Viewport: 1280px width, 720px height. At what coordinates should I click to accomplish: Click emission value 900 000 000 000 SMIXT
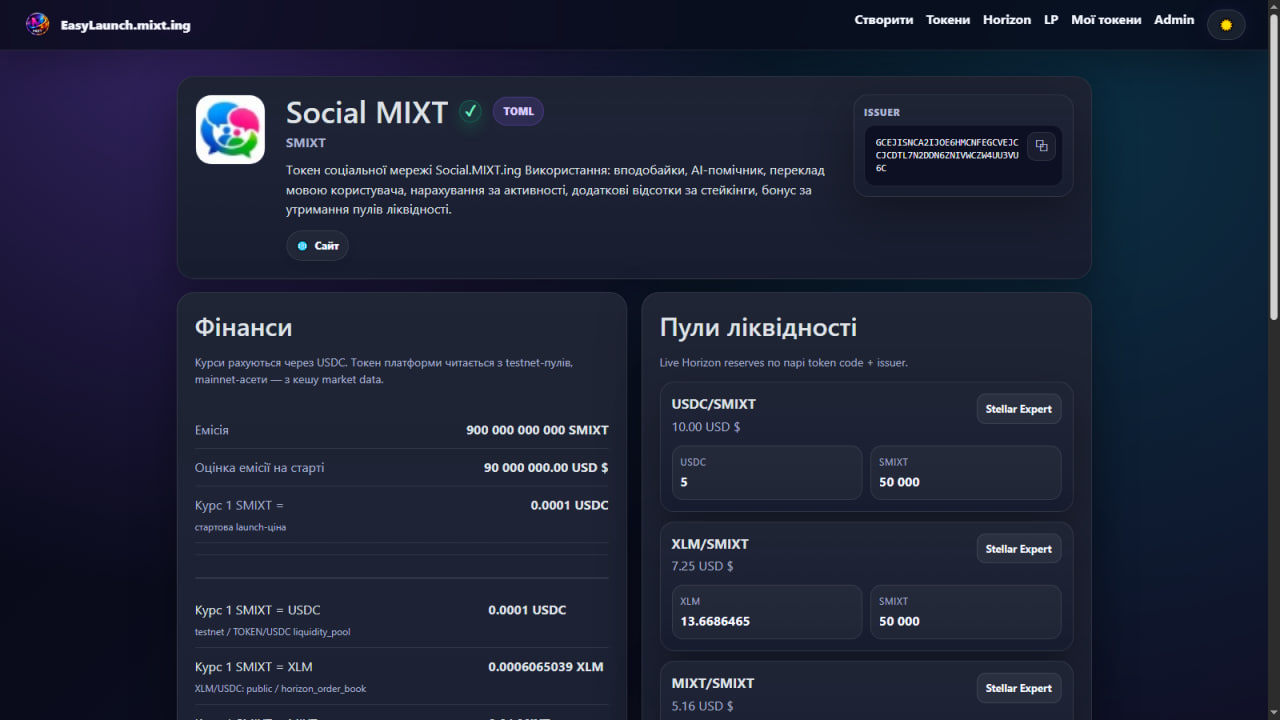(537, 430)
